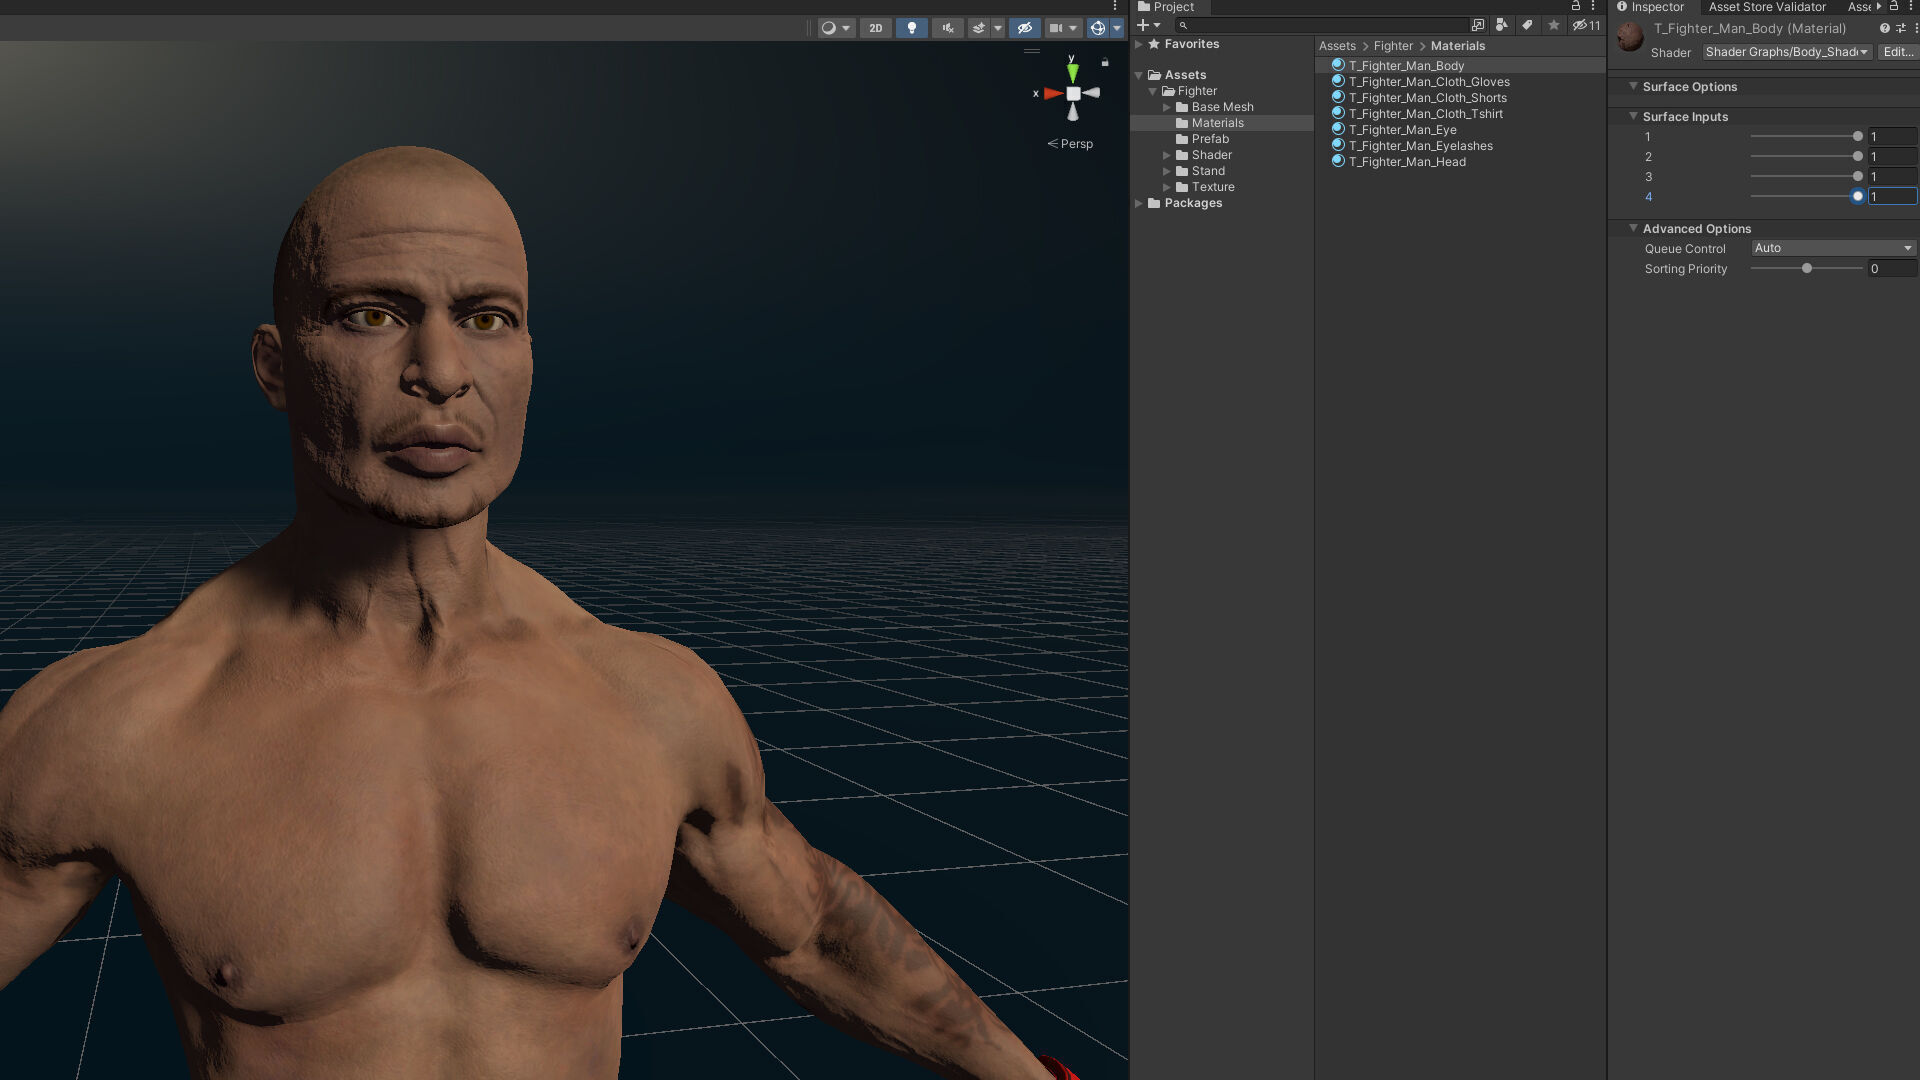Open Queue Control Auto dropdown
The height and width of the screenshot is (1080, 1920).
pos(1834,248)
